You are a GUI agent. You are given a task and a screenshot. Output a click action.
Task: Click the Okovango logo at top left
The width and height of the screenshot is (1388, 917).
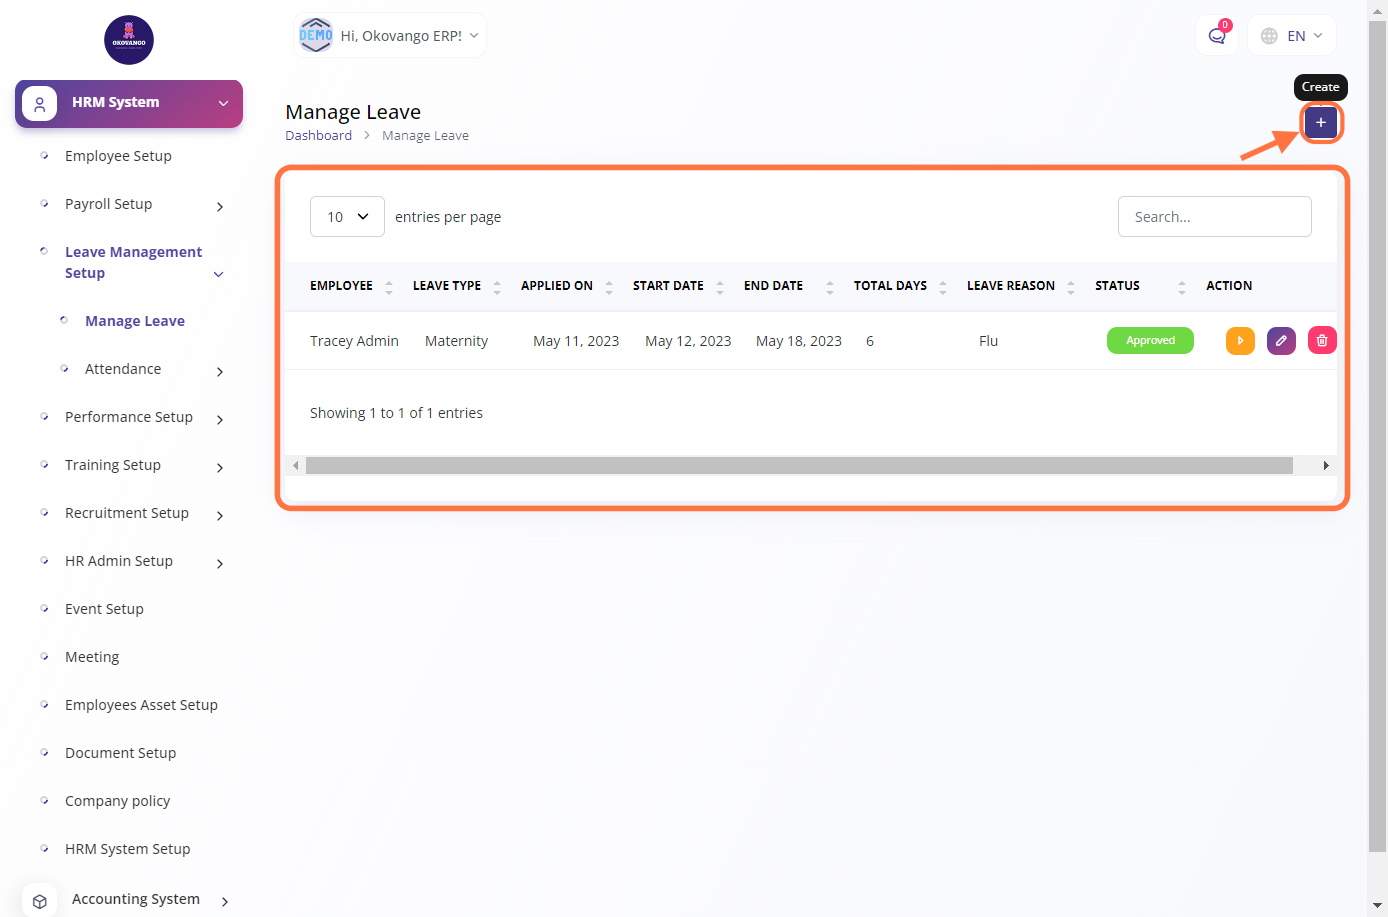(129, 40)
